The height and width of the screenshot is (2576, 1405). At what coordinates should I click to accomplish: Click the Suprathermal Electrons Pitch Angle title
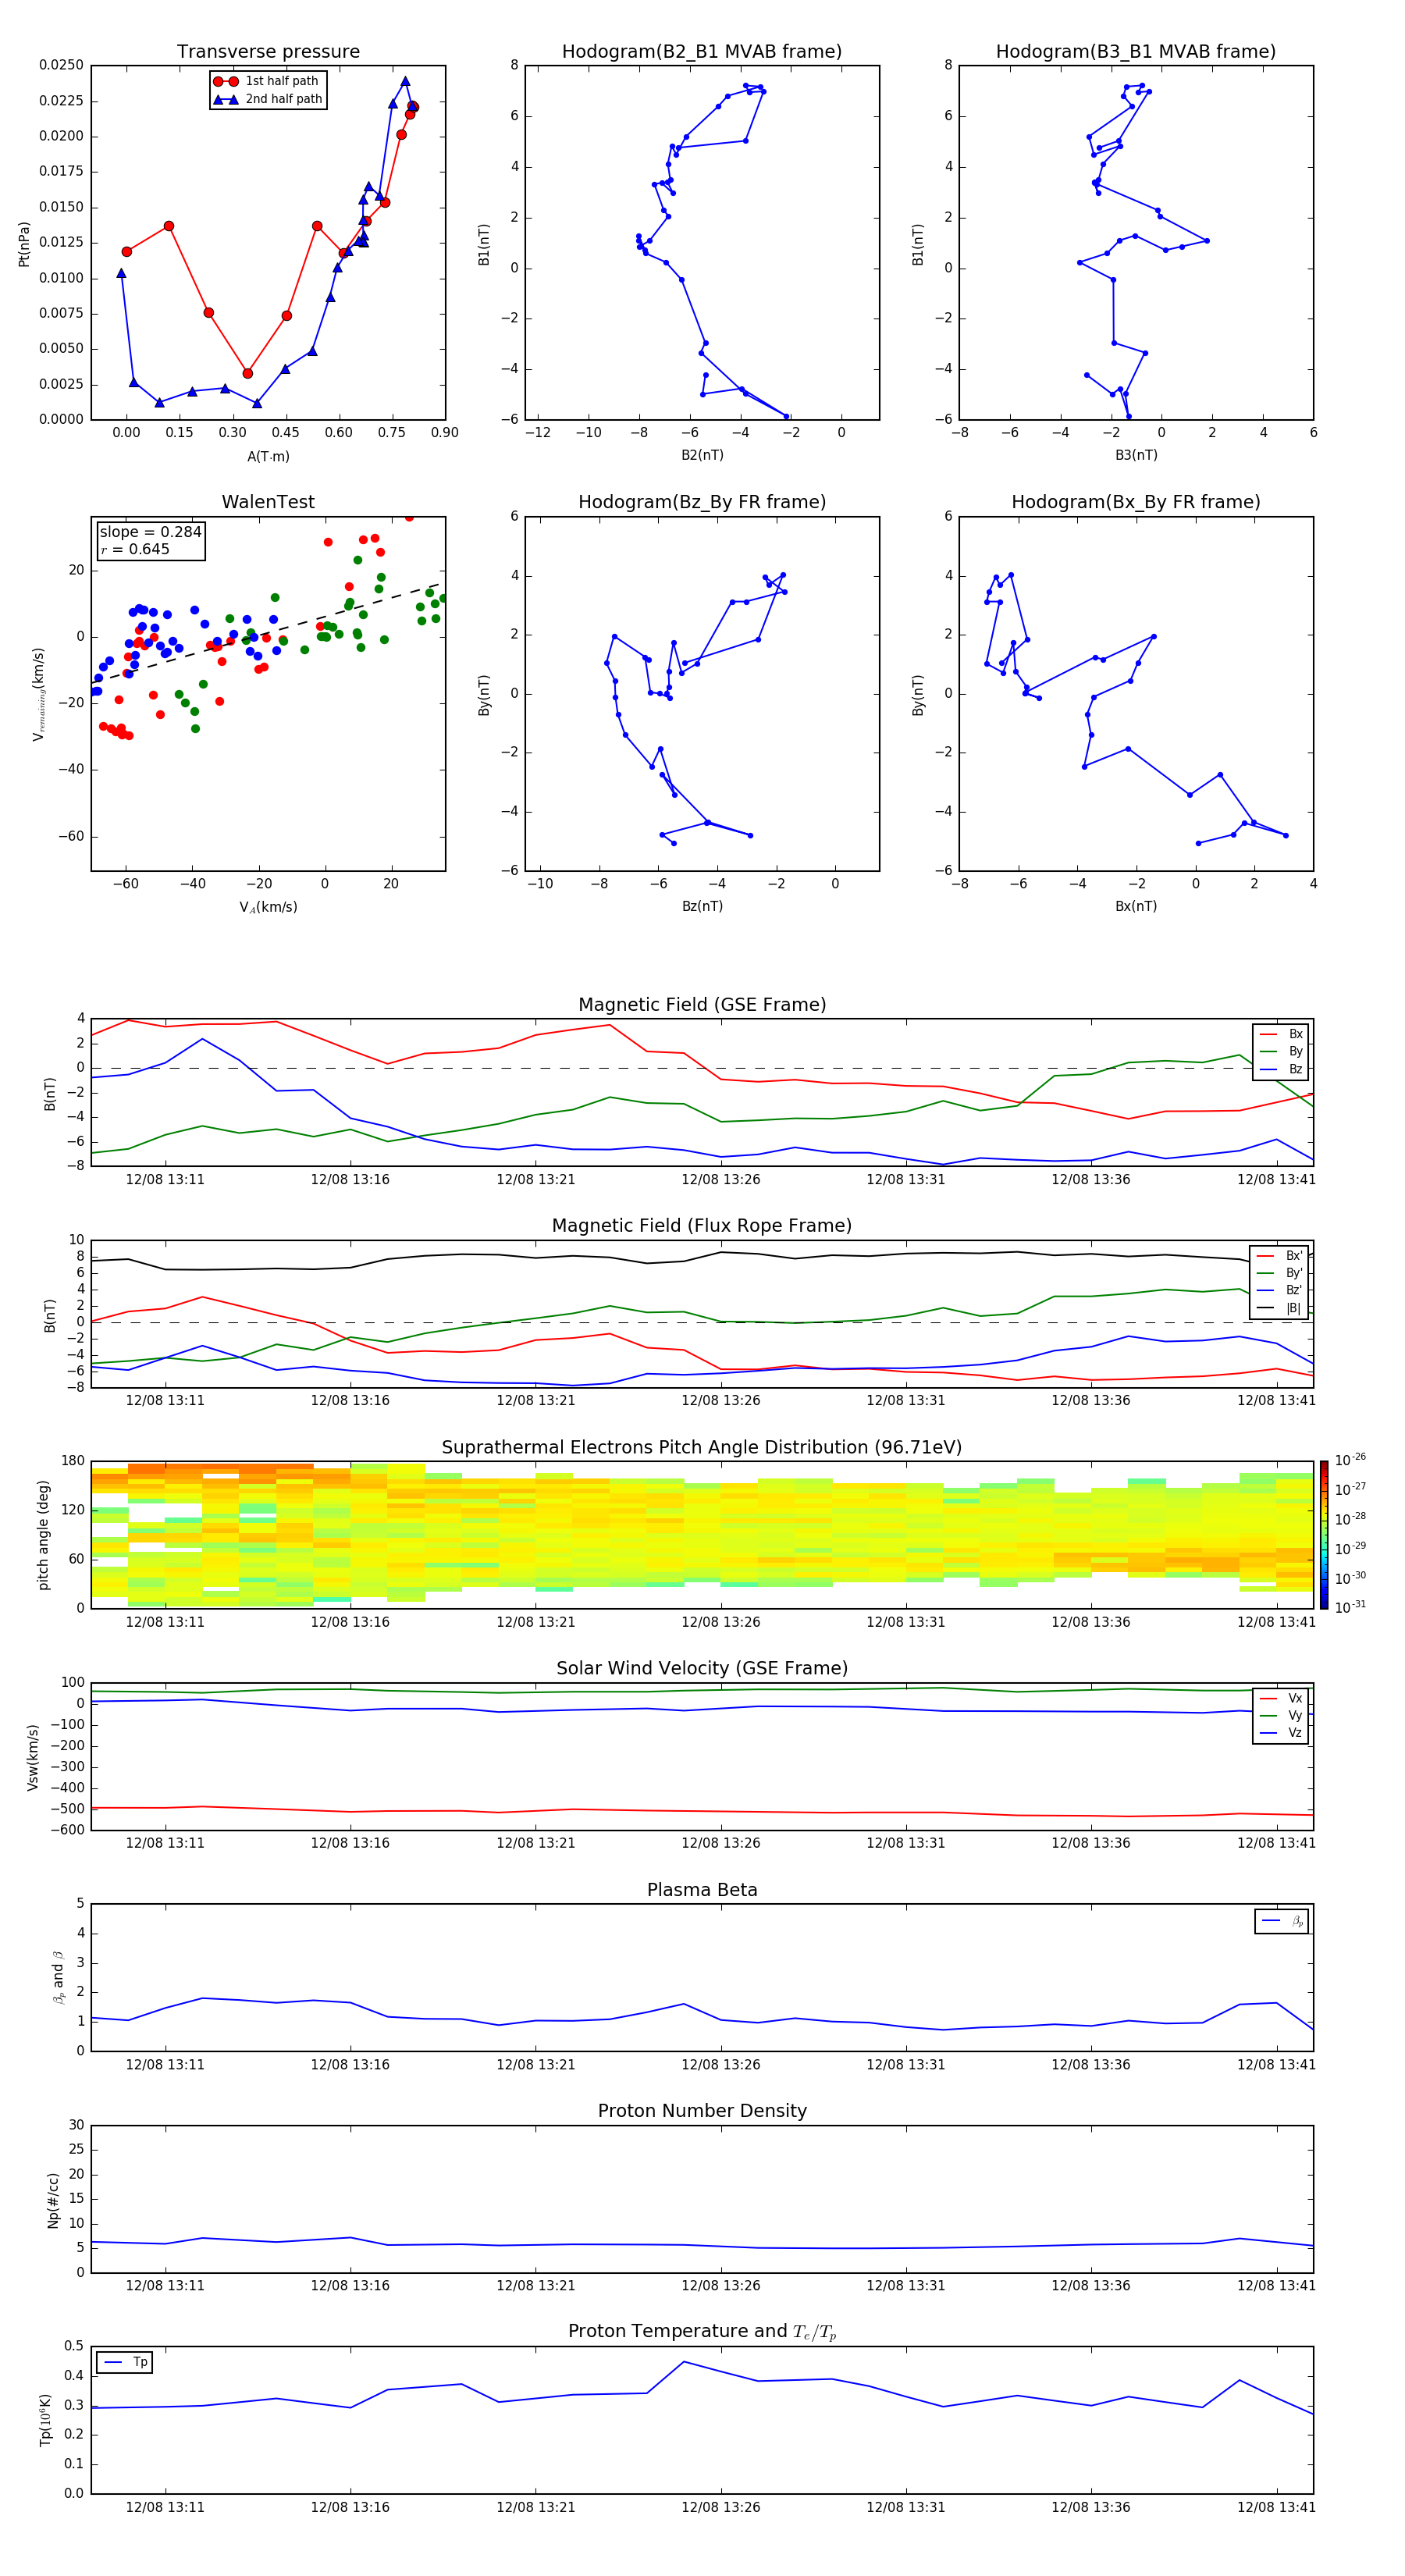click(702, 1448)
